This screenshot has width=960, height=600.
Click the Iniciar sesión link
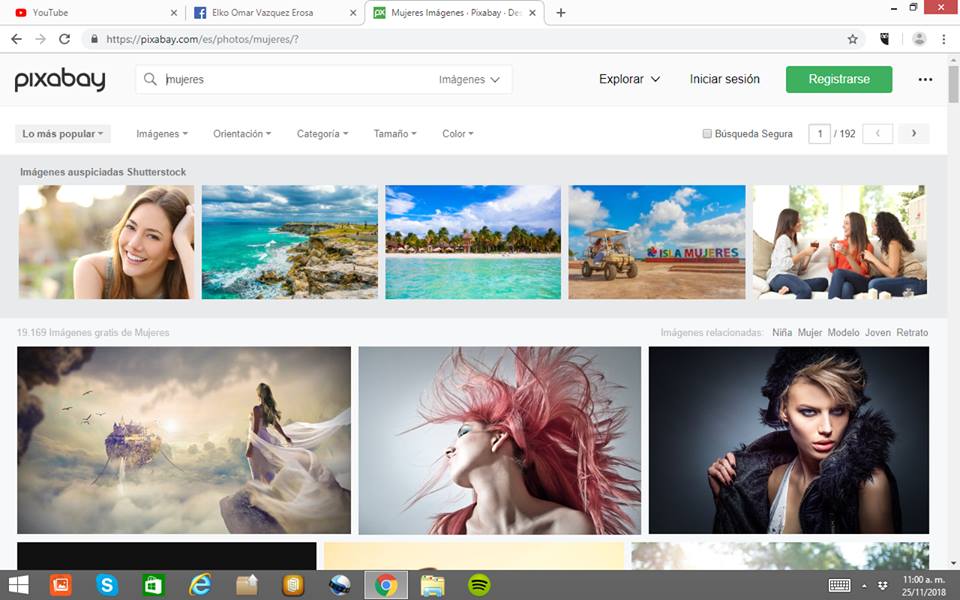(724, 79)
